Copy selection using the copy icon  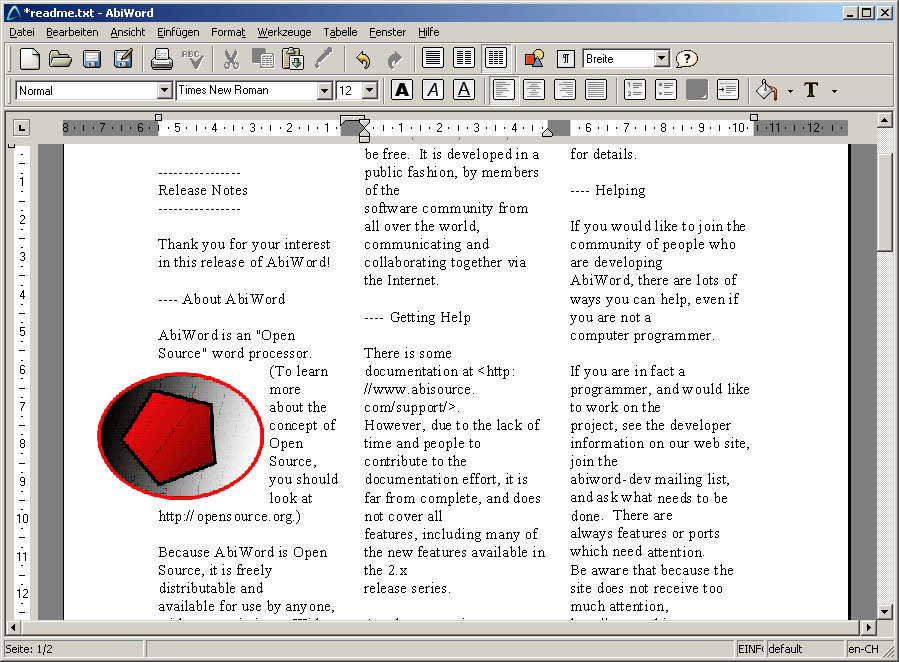click(x=263, y=58)
